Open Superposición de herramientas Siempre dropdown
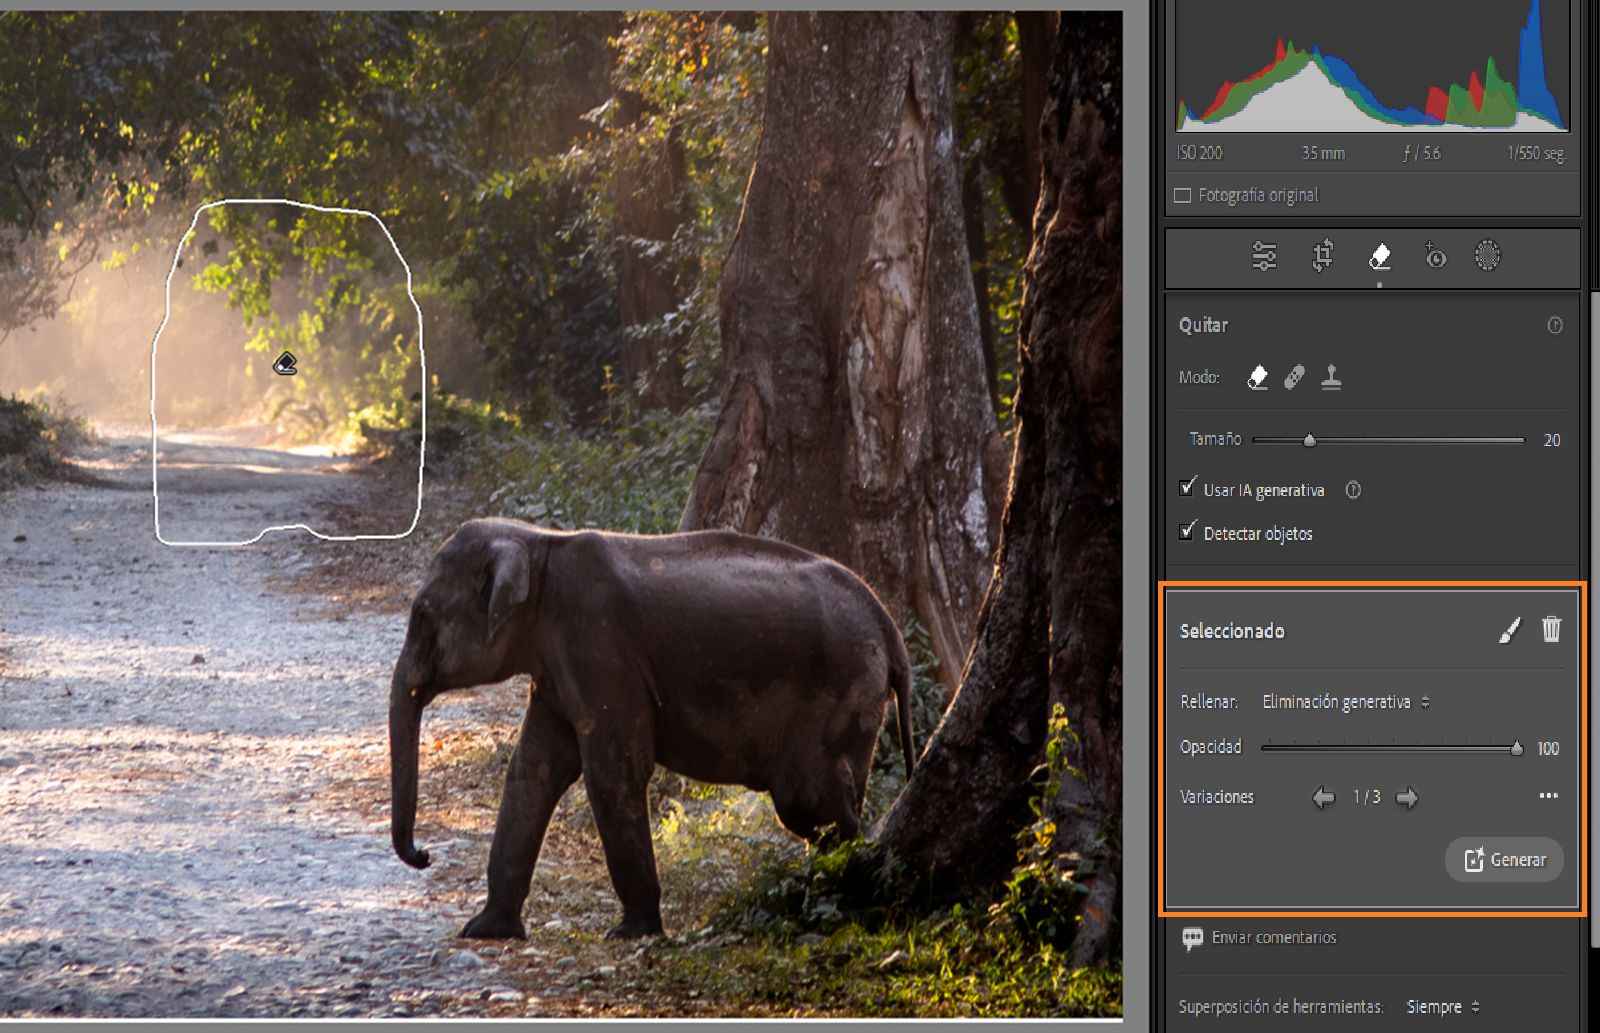1600x1033 pixels. [1443, 1007]
